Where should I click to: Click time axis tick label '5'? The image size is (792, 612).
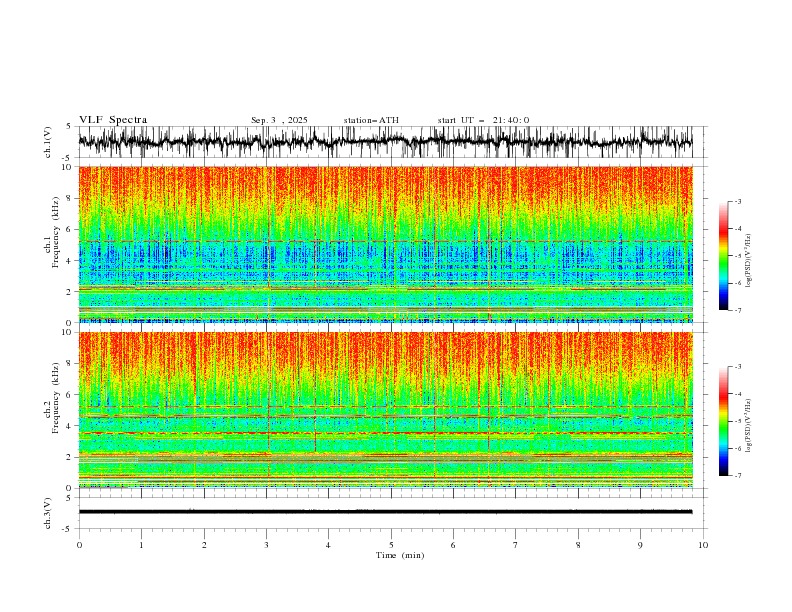pyautogui.click(x=391, y=545)
